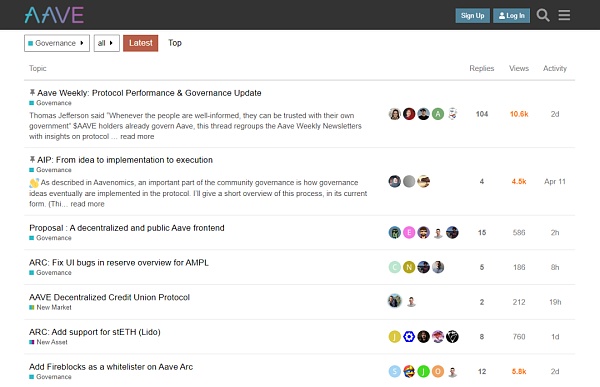The image size is (600, 387).
Task: Open the hamburger menu icon
Action: click(564, 15)
